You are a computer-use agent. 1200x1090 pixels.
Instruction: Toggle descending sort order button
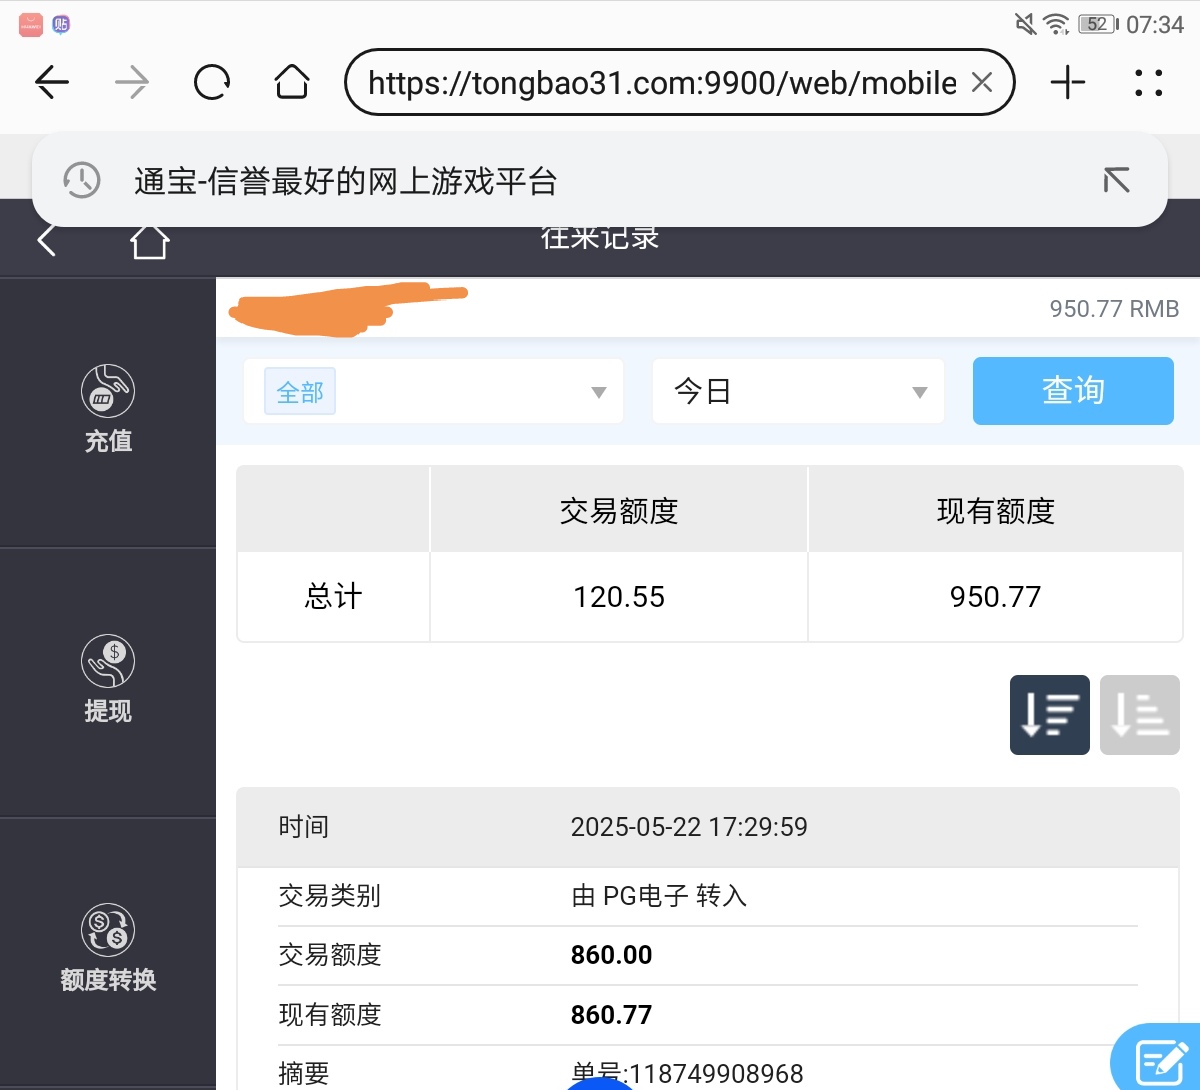click(1049, 715)
